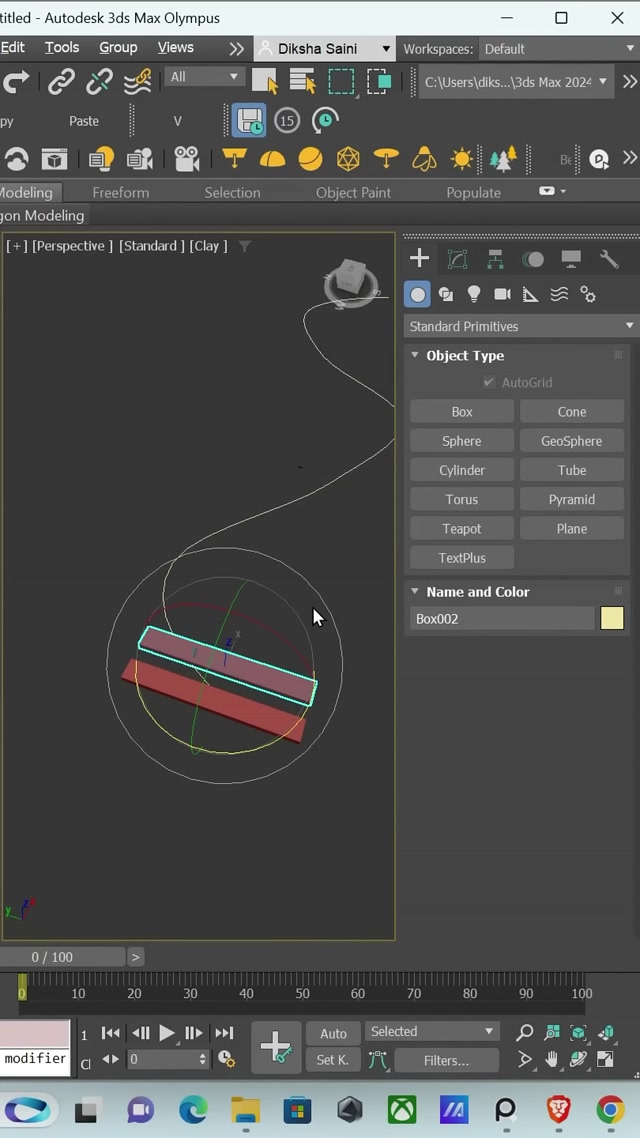
Task: Click the Play Animation button
Action: click(167, 1033)
